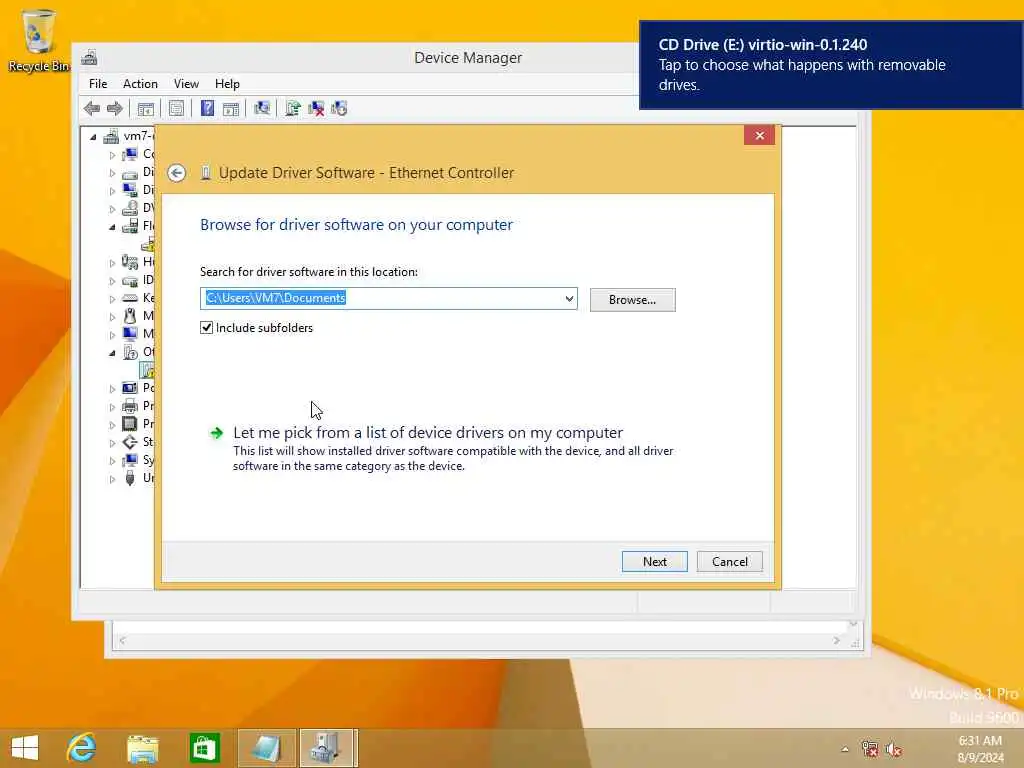The height and width of the screenshot is (768, 1024).
Task: Select the Universal Serial Bus controllers icon
Action: coord(130,478)
